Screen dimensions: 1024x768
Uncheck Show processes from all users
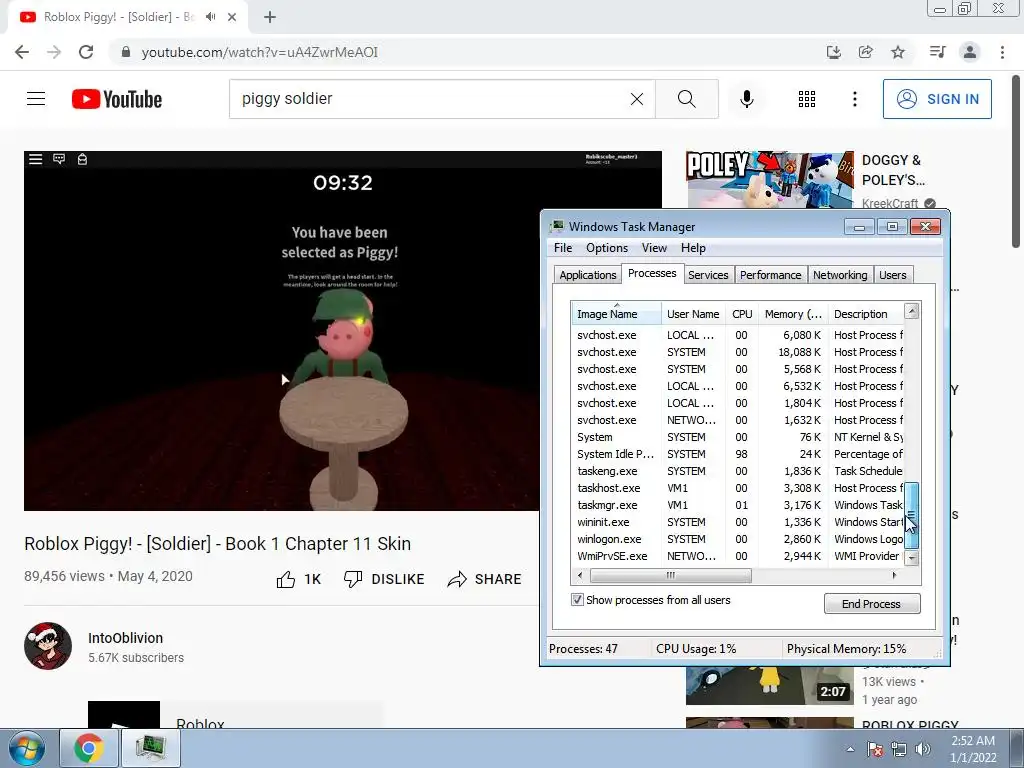coord(577,600)
